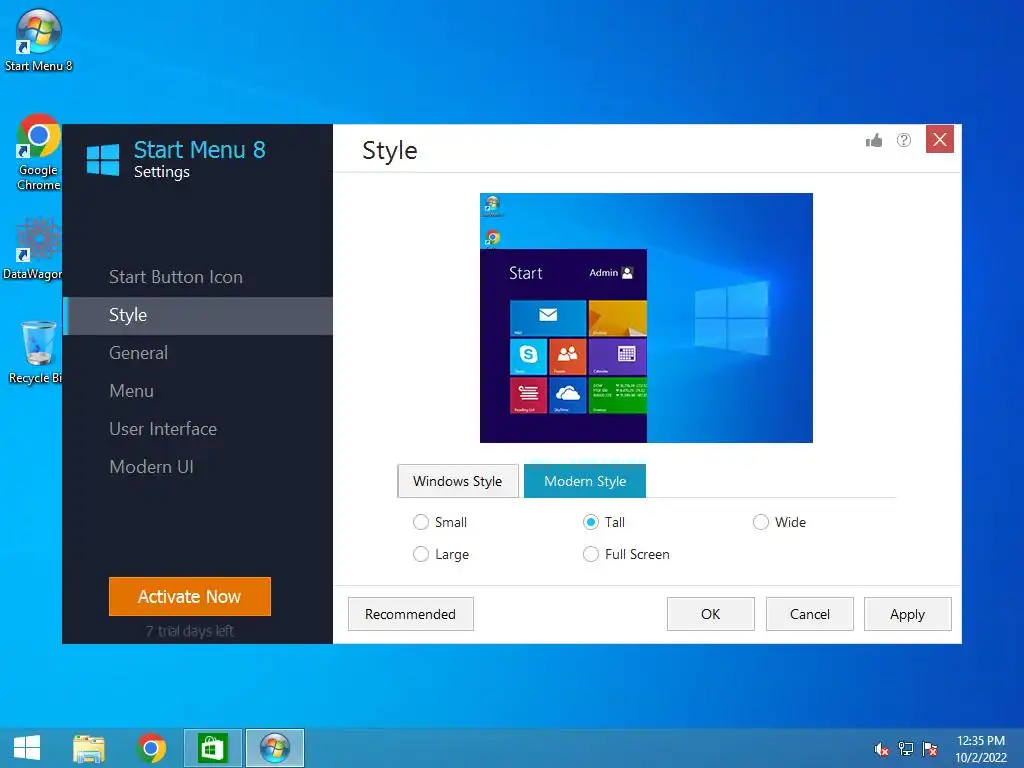Open the General settings section
The image size is (1024, 768).
(138, 353)
